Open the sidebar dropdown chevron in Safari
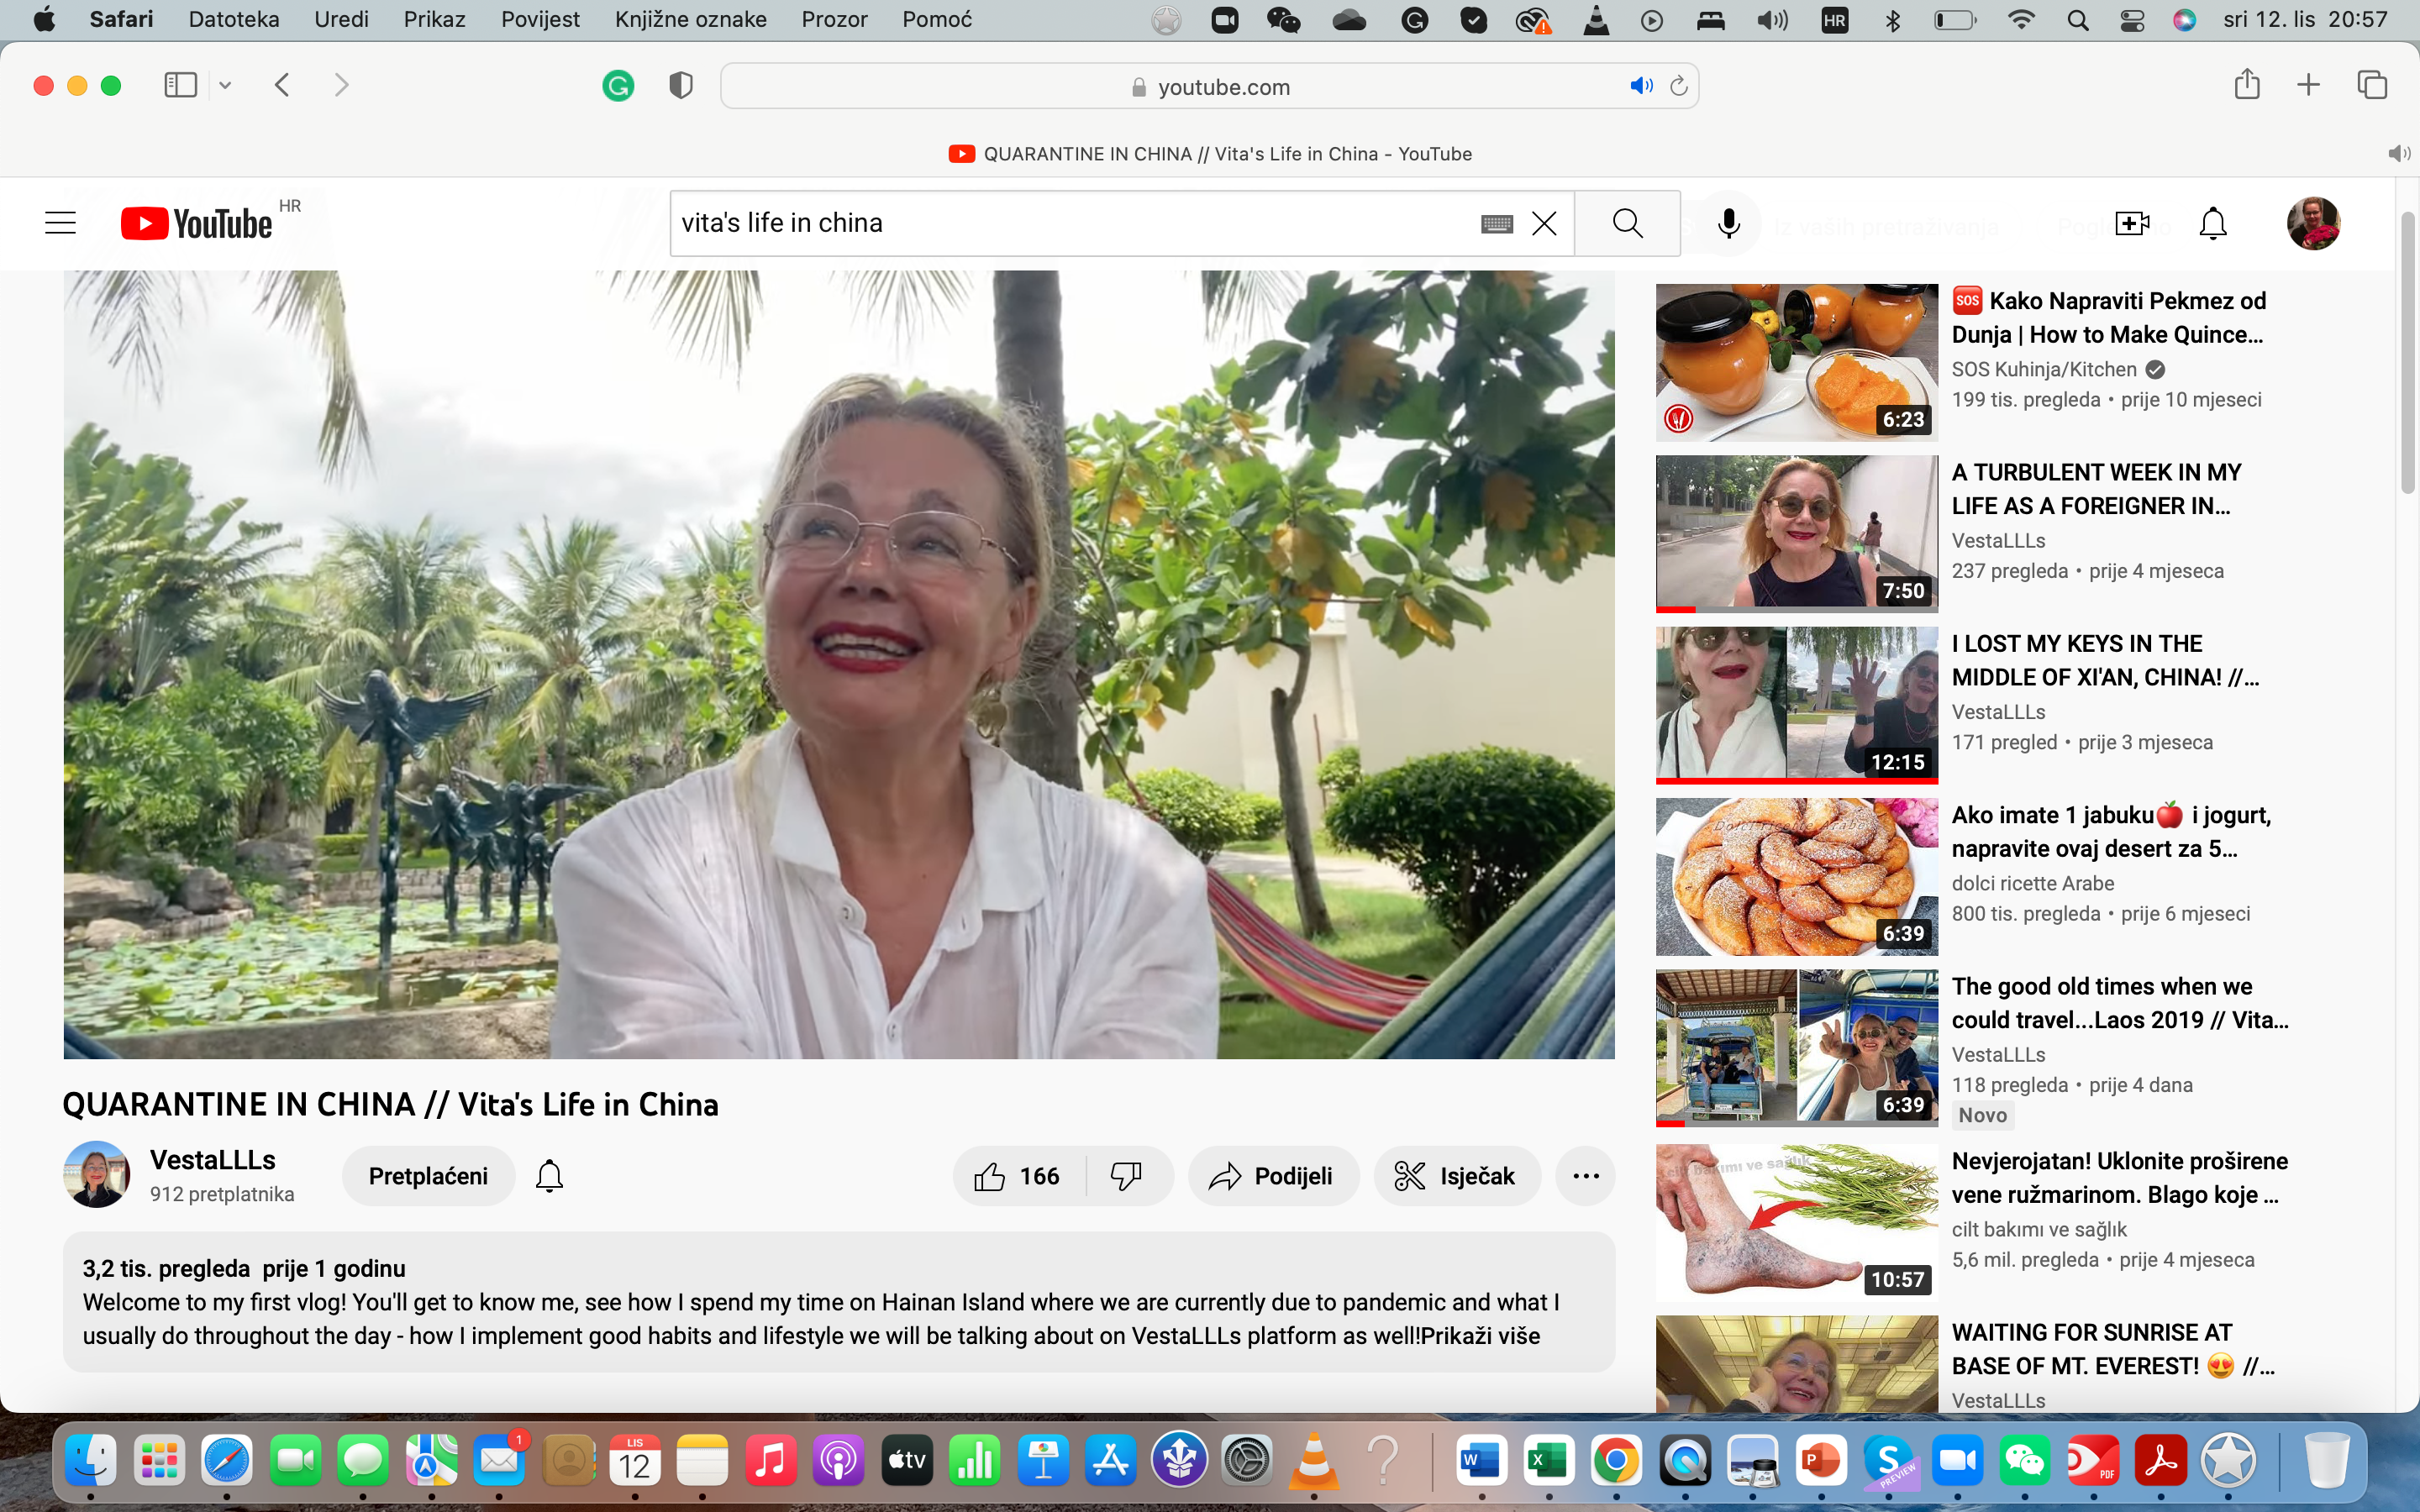Screen dimensions: 2420x1512 point(226,86)
